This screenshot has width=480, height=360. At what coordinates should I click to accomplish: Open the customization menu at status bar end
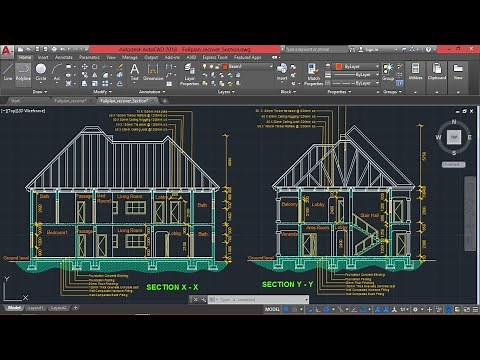point(475,309)
